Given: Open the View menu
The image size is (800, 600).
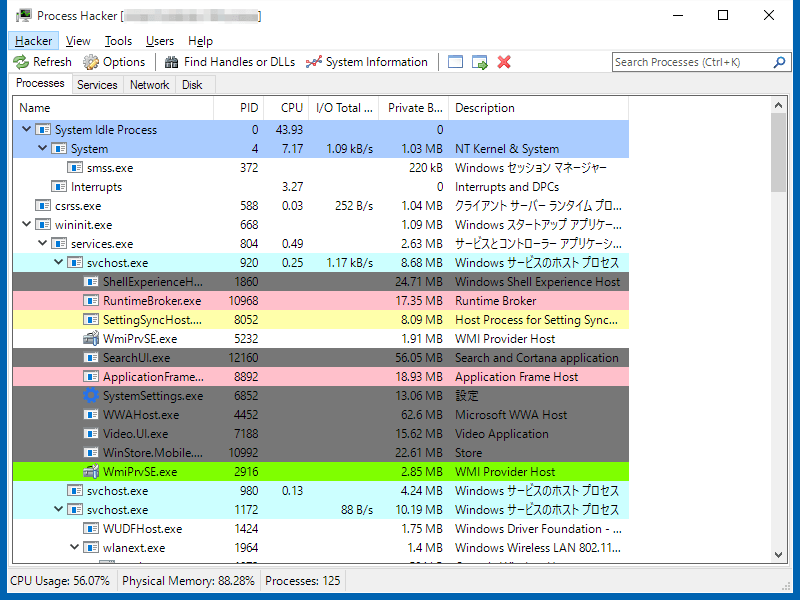Looking at the screenshot, I should click(78, 41).
